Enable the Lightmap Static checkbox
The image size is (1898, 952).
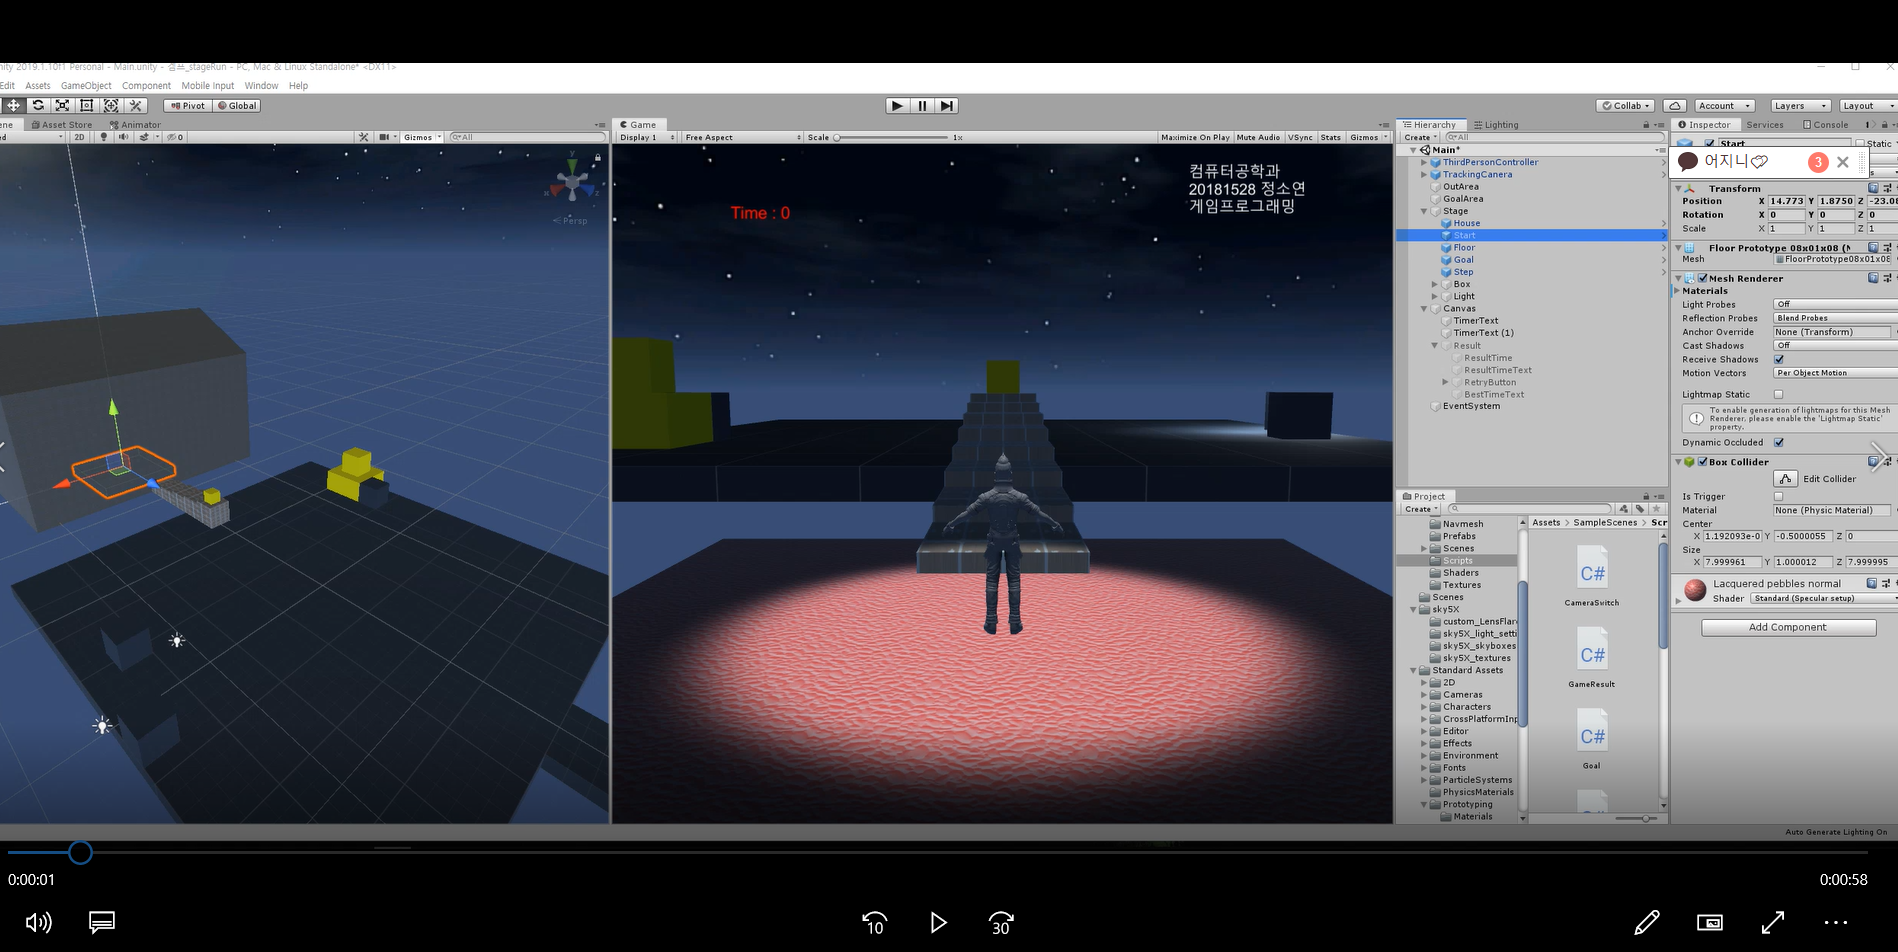[1778, 394]
